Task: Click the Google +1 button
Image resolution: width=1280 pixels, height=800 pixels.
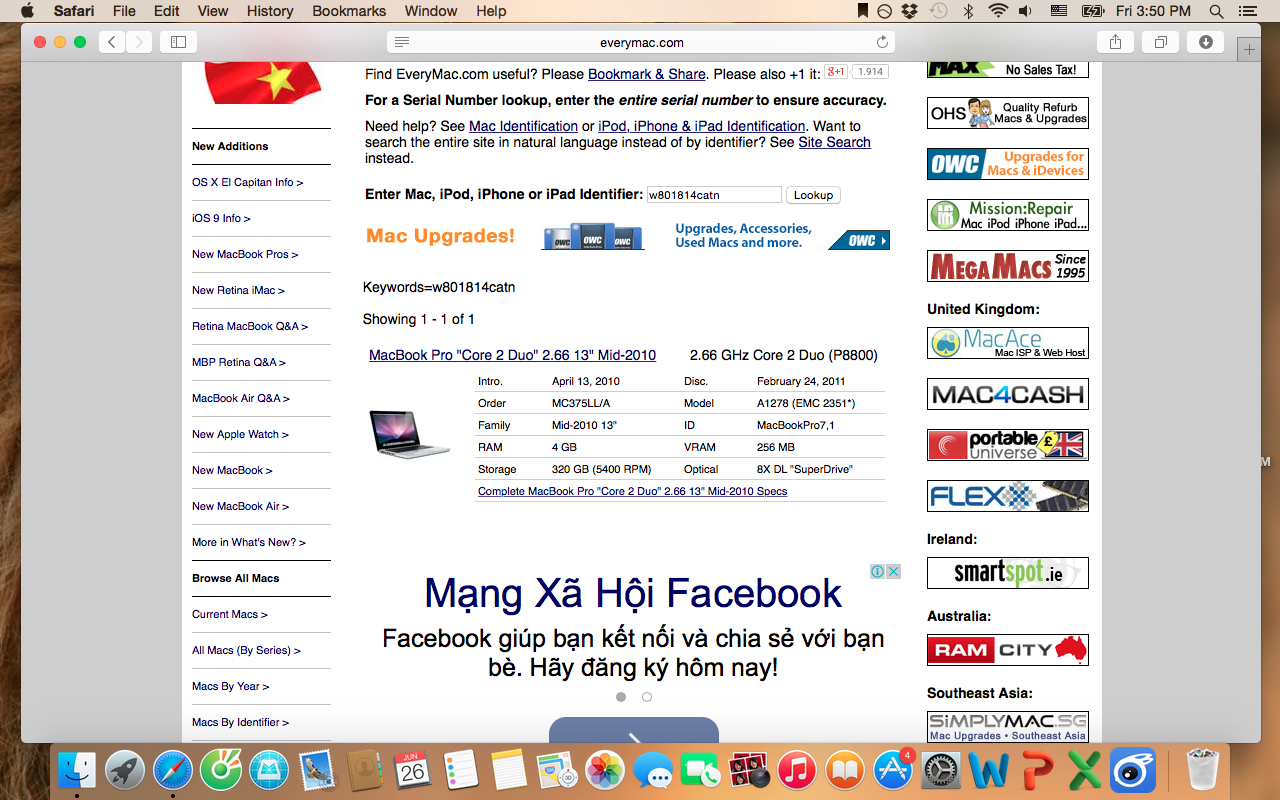Action: click(835, 72)
